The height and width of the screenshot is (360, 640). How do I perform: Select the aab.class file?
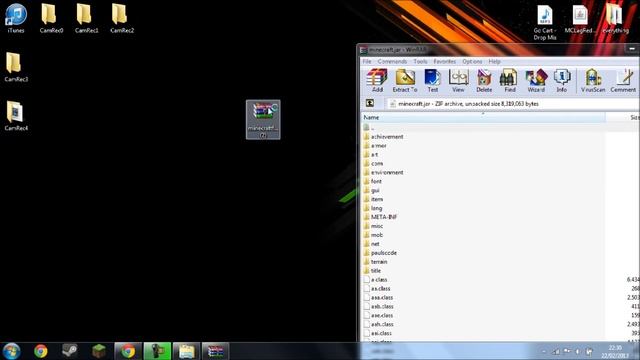click(378, 307)
